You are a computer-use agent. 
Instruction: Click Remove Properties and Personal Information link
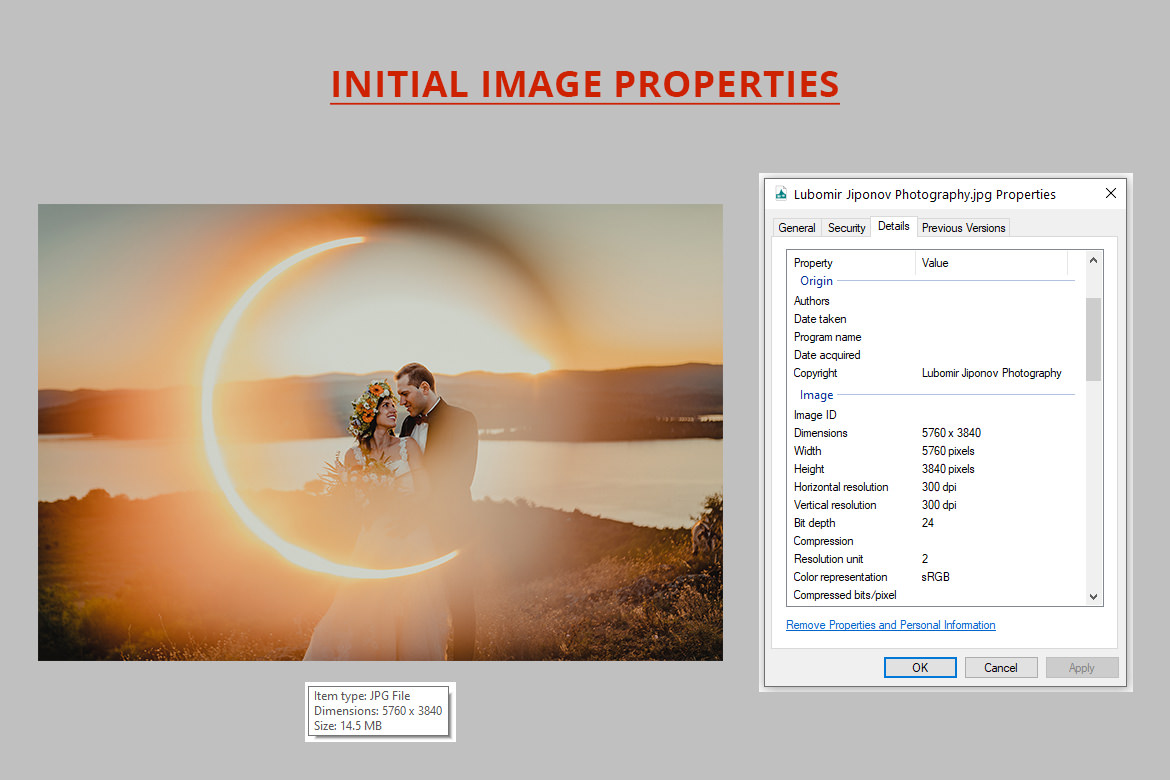[x=890, y=625]
